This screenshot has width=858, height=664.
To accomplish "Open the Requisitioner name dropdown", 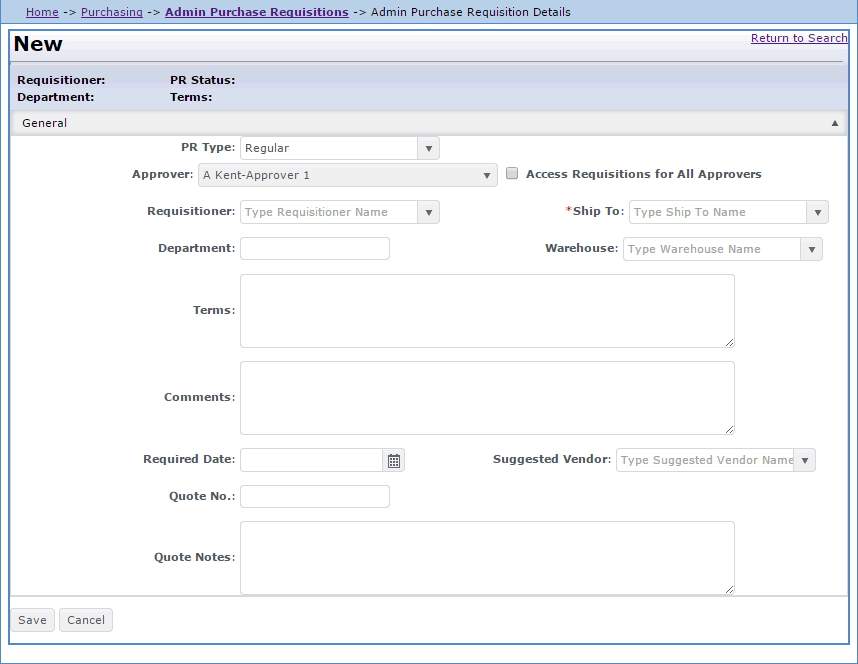I will (x=428, y=212).
